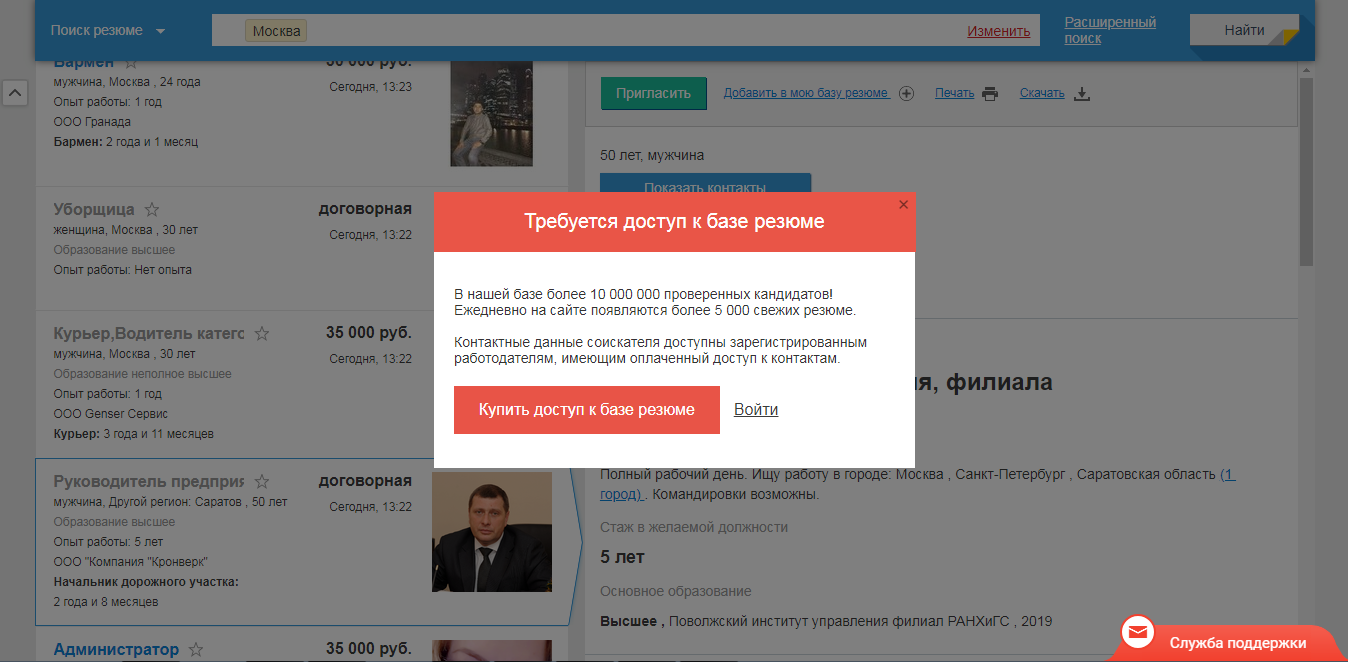Screen dimensions: 1348x662
Task: Click the Войти link in the dialog
Action: 755,409
